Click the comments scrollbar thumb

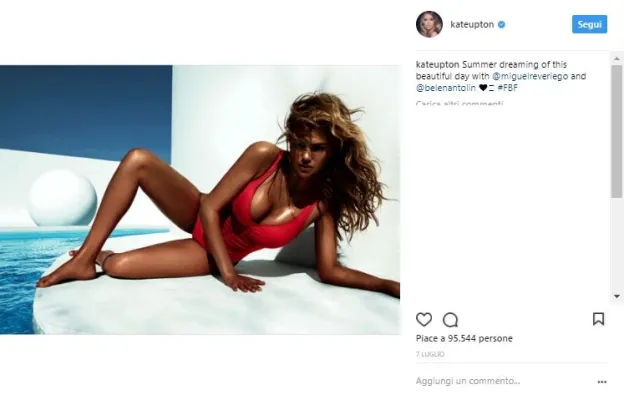[x=617, y=131]
